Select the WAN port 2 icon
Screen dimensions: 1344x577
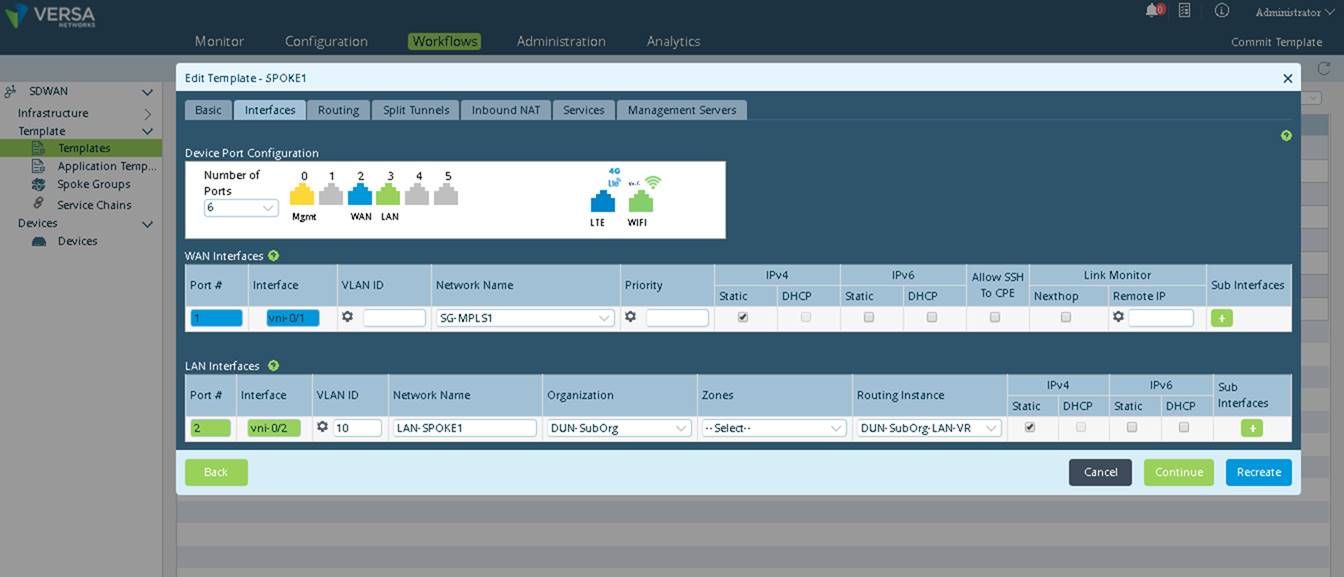360,194
